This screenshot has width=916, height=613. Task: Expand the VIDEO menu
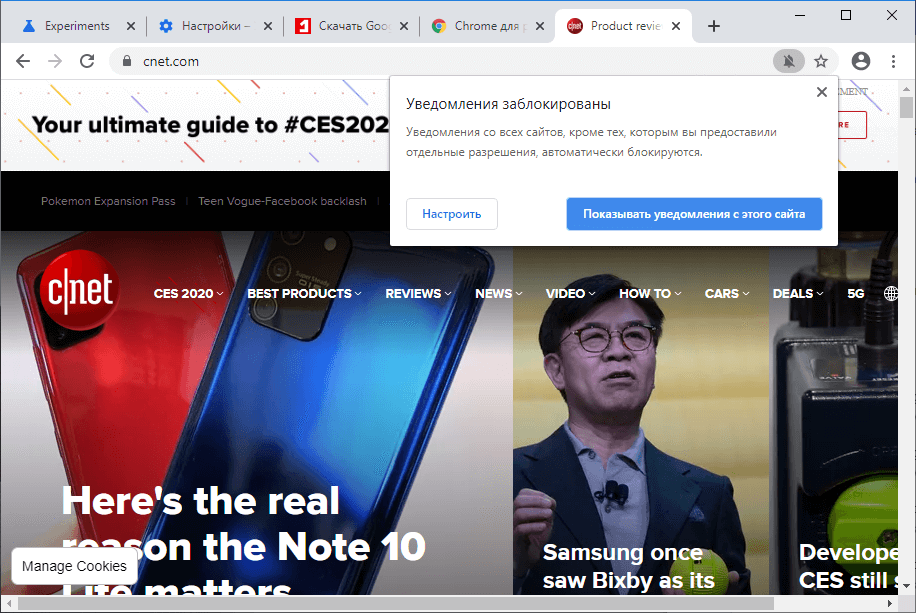coord(571,293)
